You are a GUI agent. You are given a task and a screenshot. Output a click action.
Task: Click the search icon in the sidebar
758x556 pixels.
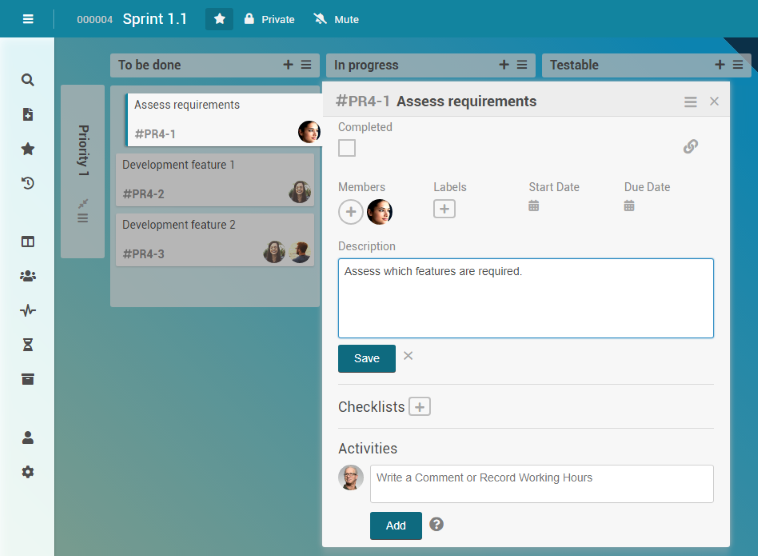pyautogui.click(x=28, y=80)
